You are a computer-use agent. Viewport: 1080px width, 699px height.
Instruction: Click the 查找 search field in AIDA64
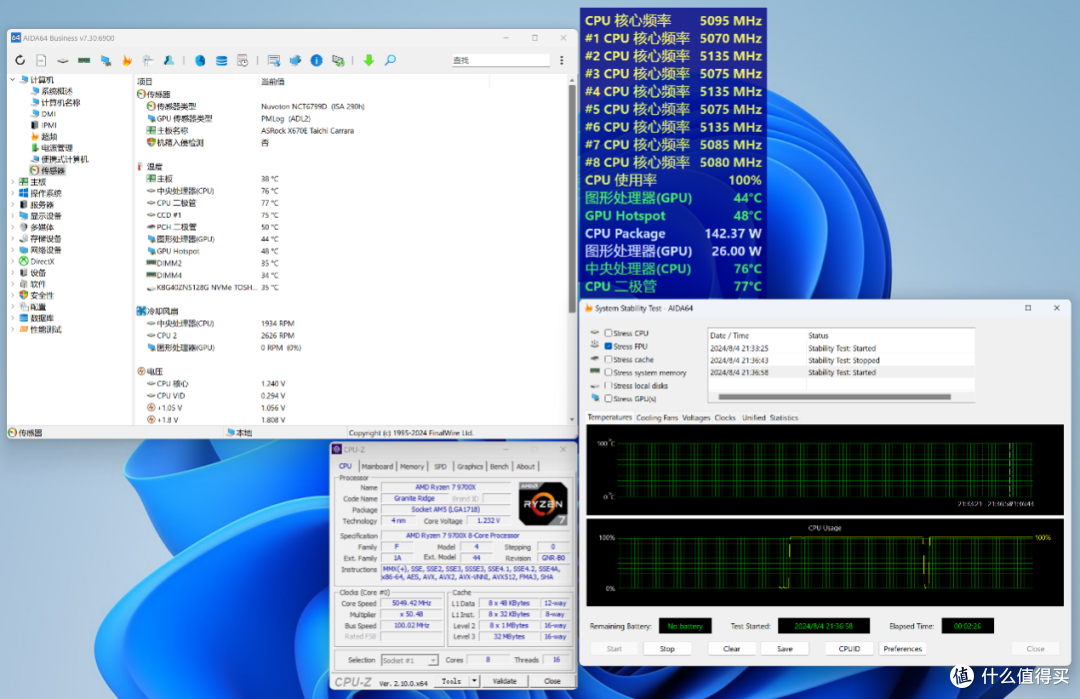[x=501, y=61]
